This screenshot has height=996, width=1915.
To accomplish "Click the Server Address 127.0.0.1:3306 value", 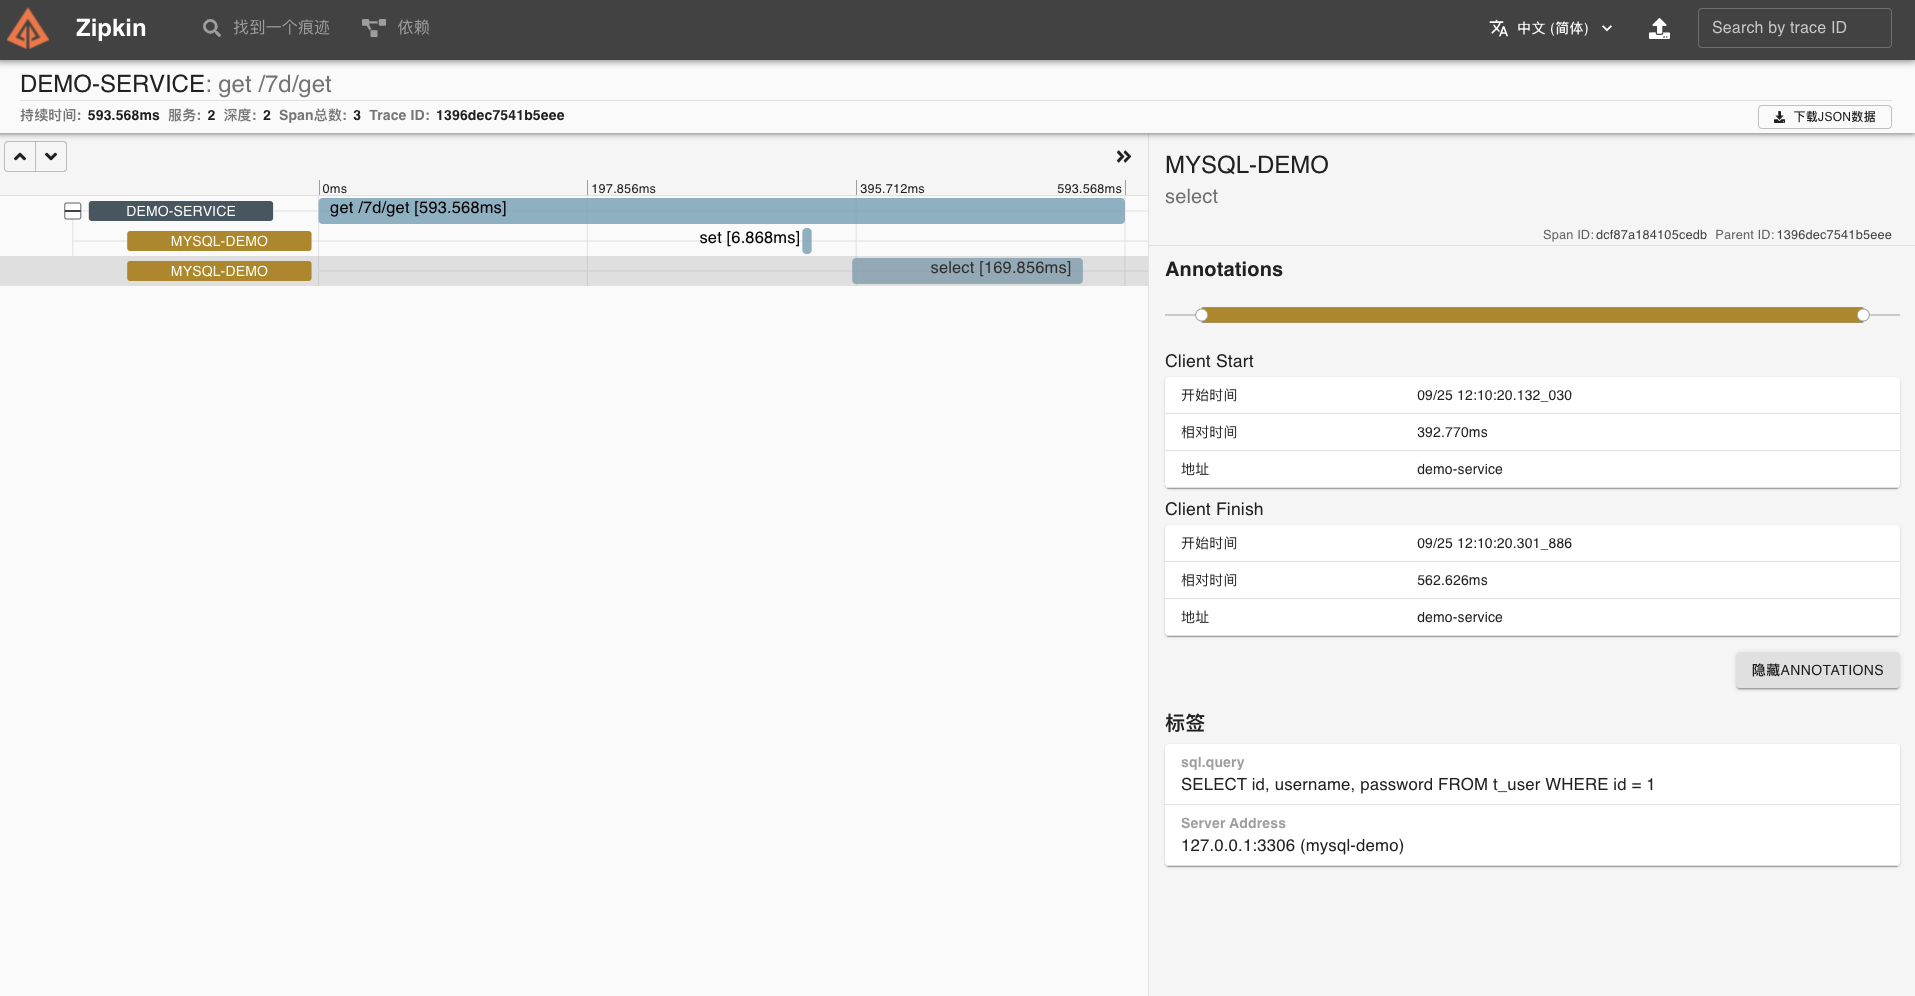I will [x=1292, y=845].
